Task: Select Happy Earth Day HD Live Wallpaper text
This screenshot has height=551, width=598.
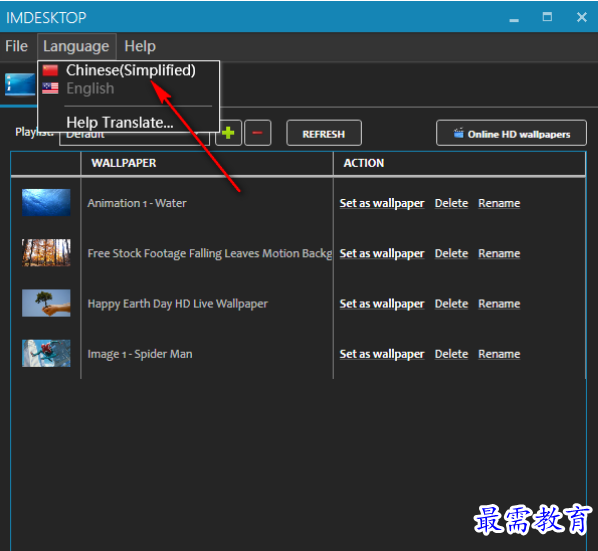Action: coord(177,304)
